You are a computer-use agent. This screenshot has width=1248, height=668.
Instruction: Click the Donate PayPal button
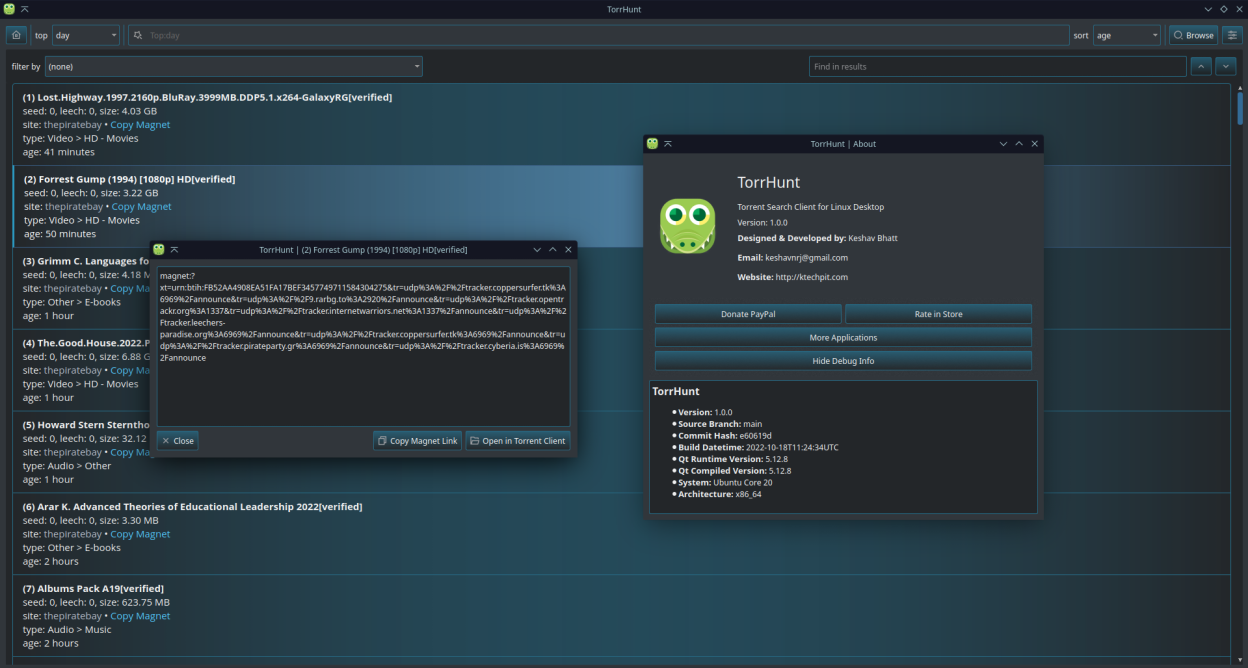(747, 313)
